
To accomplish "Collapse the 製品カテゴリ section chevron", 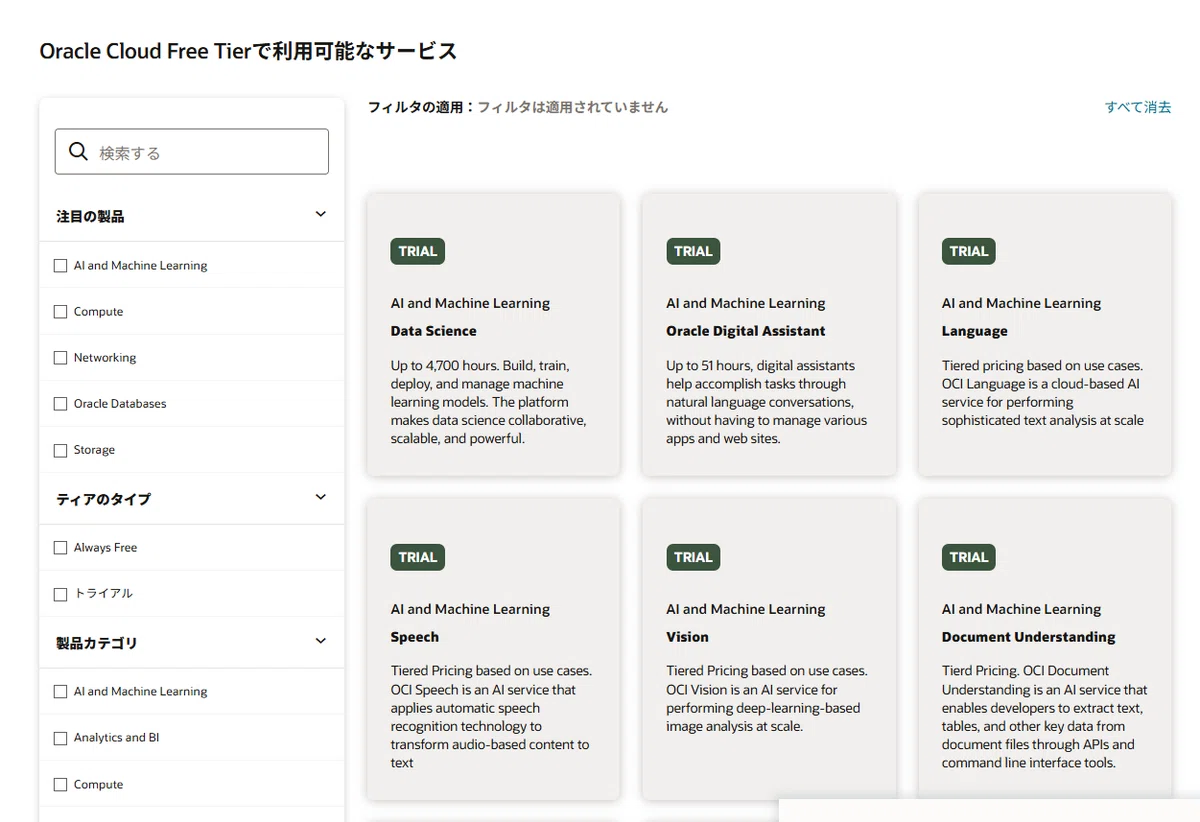I will click(320, 641).
